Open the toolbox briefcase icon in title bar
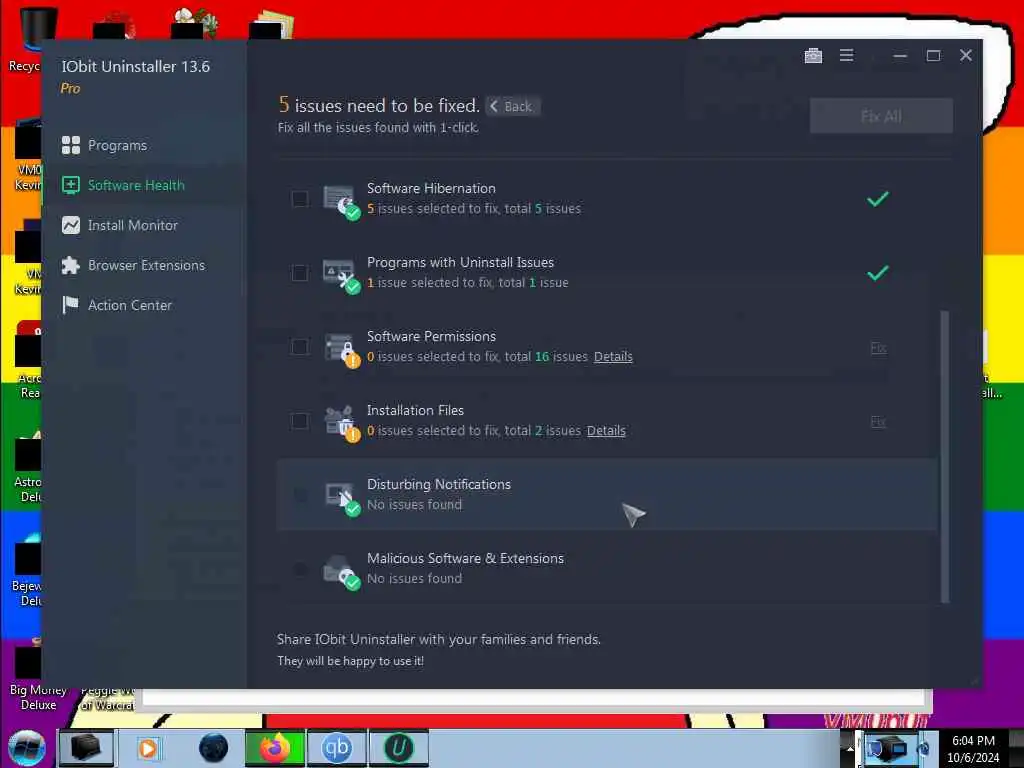The image size is (1024, 768). point(813,56)
